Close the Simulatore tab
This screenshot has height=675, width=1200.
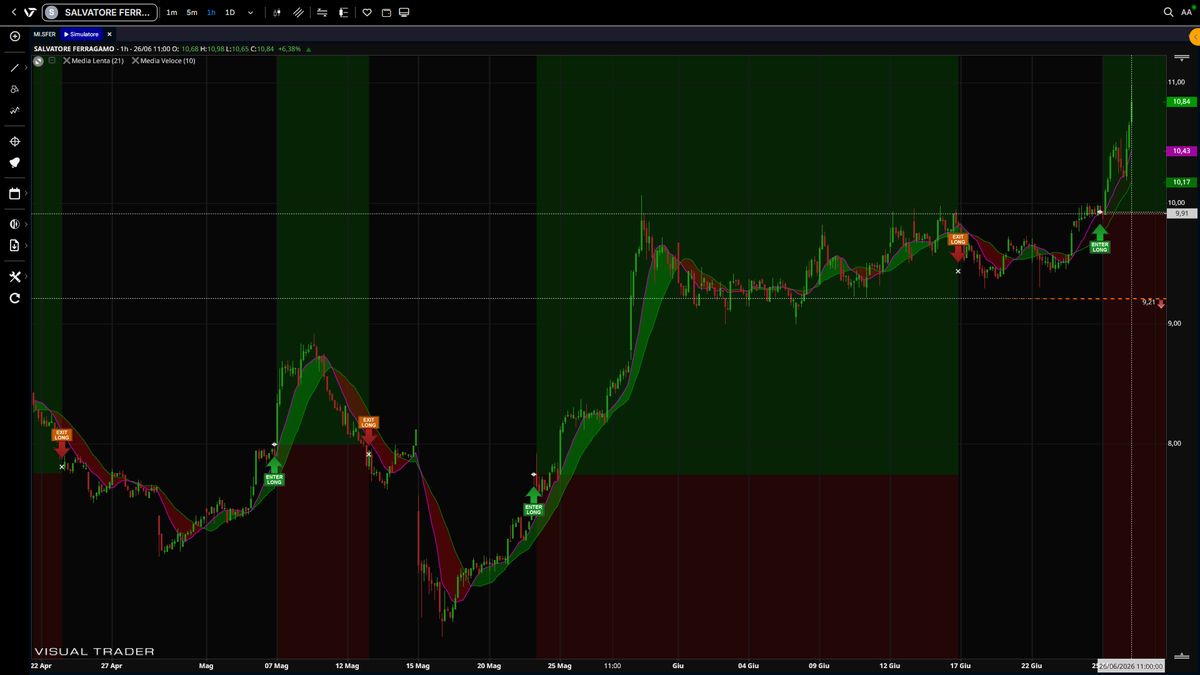click(x=110, y=34)
